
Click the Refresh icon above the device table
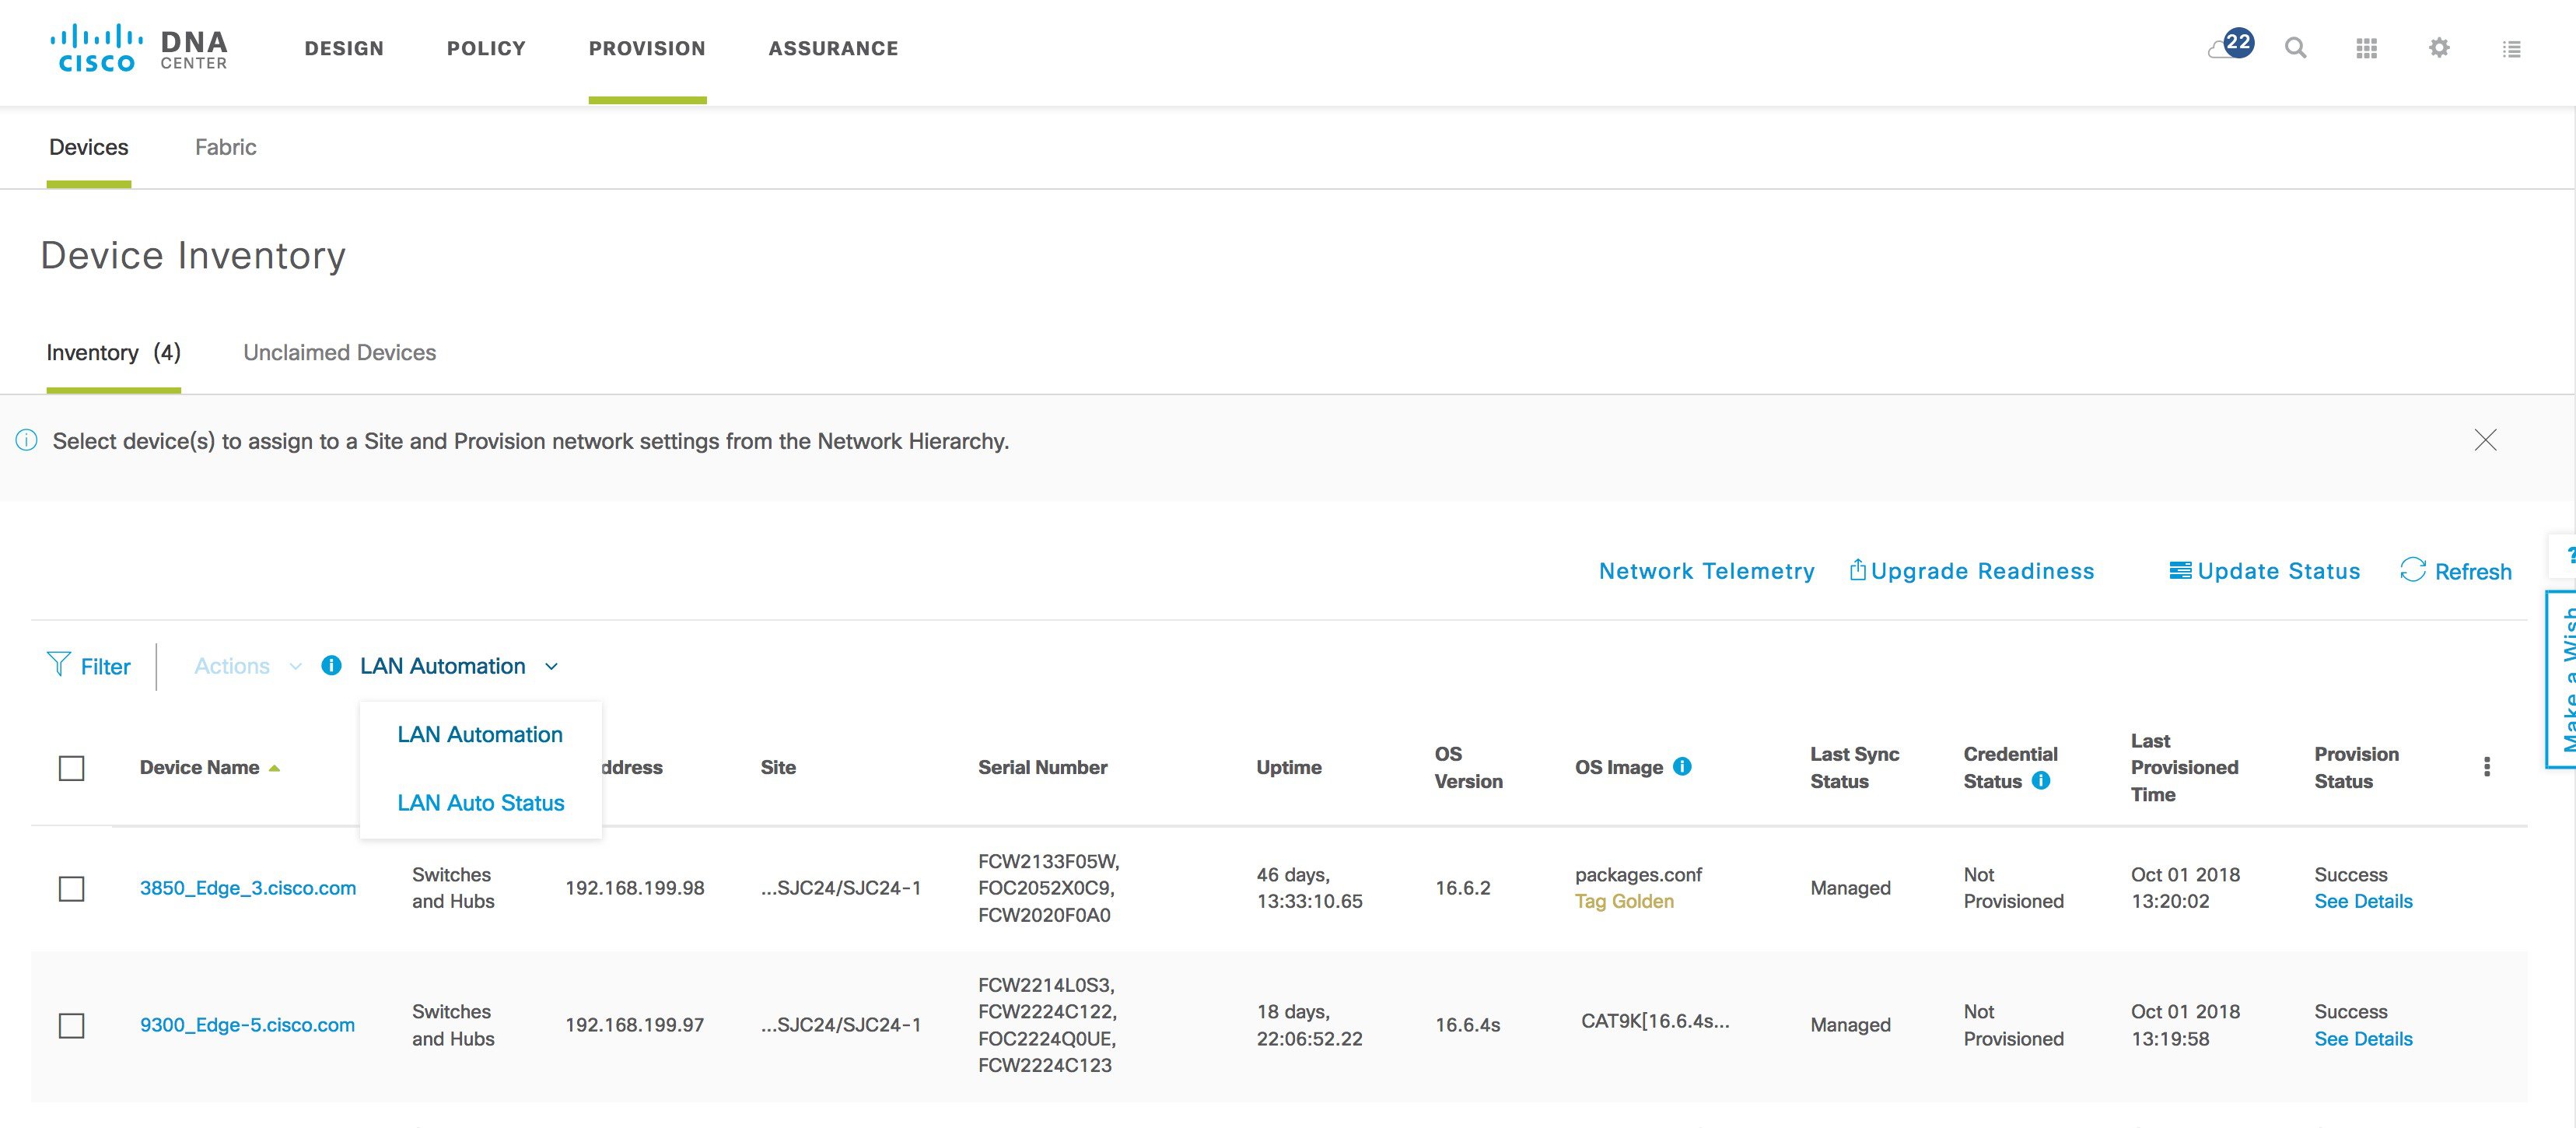[x=2413, y=570]
